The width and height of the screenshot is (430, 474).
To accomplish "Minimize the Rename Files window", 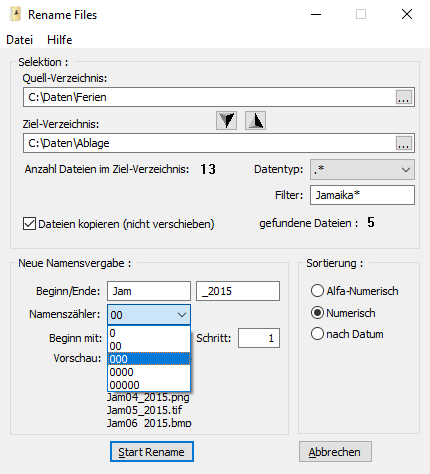I will [316, 14].
